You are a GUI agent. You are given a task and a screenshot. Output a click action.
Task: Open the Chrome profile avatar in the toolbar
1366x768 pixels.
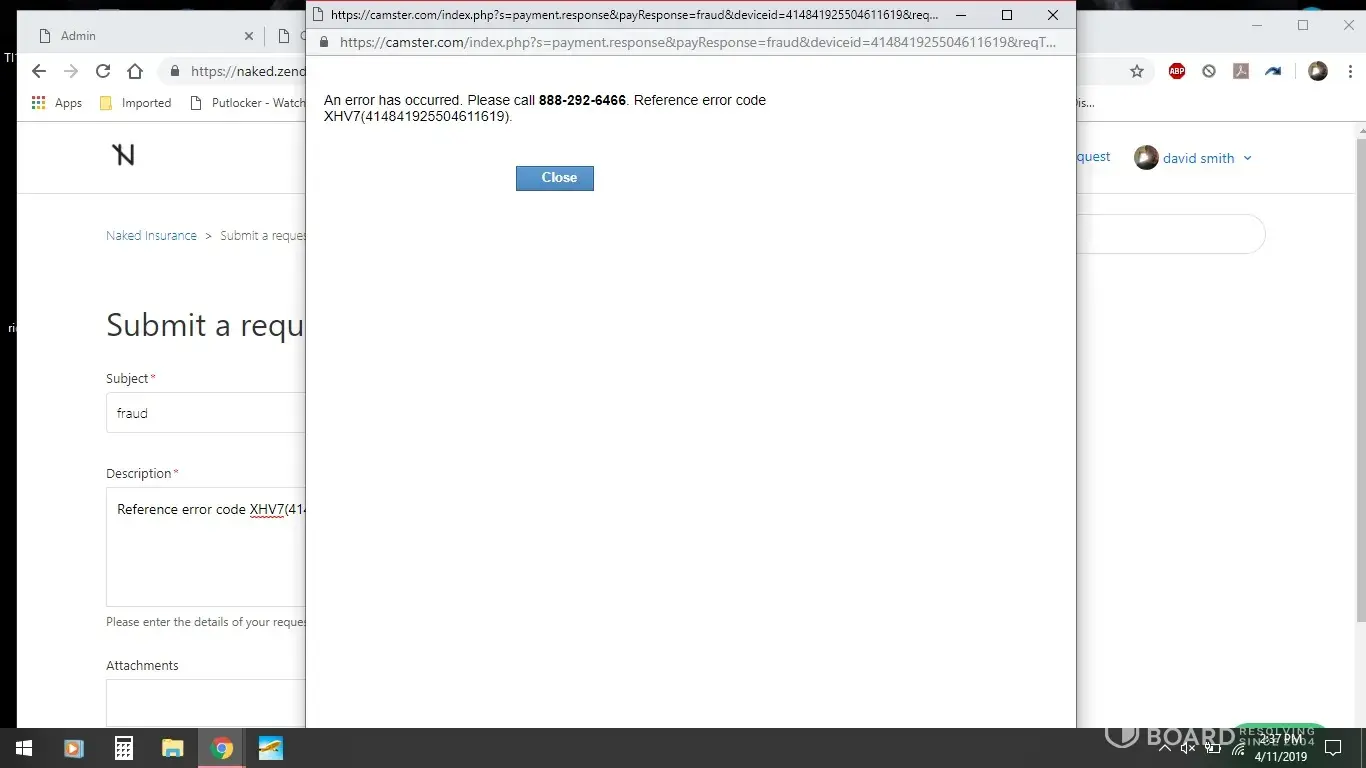click(x=1318, y=71)
